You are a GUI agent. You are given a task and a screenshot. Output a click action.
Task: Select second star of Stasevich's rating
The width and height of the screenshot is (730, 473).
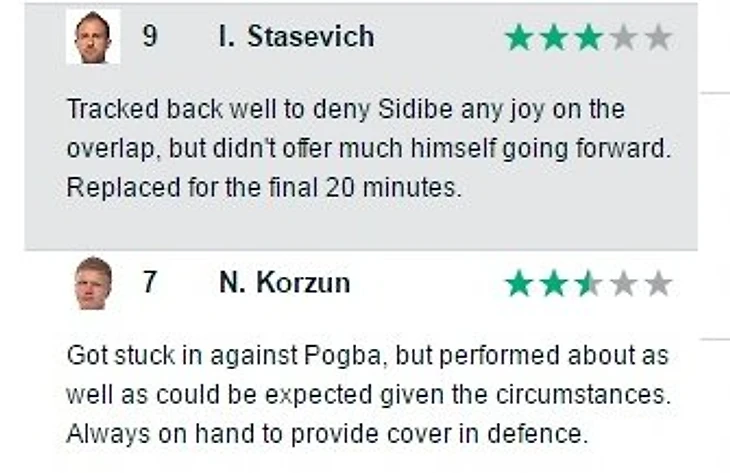coord(554,37)
